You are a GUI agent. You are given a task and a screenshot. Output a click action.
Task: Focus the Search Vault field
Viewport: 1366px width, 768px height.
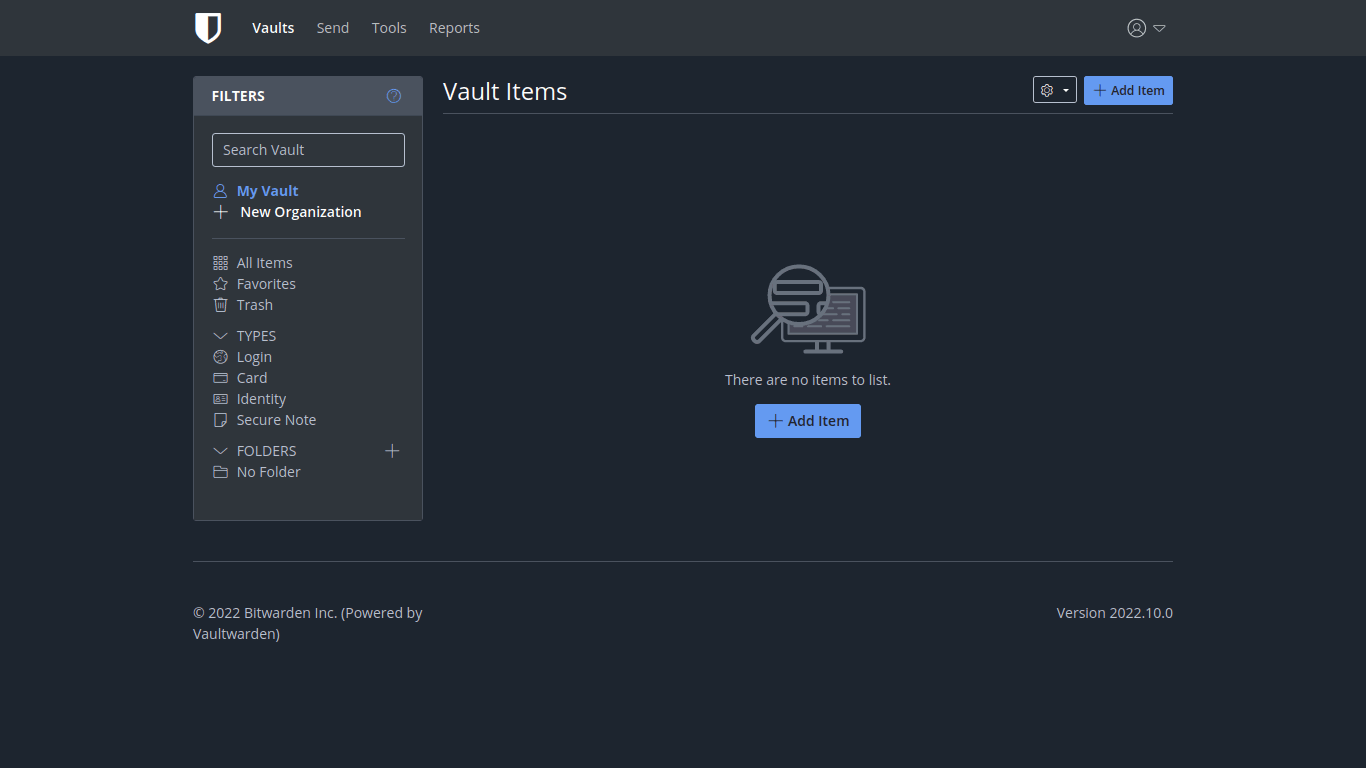(308, 150)
